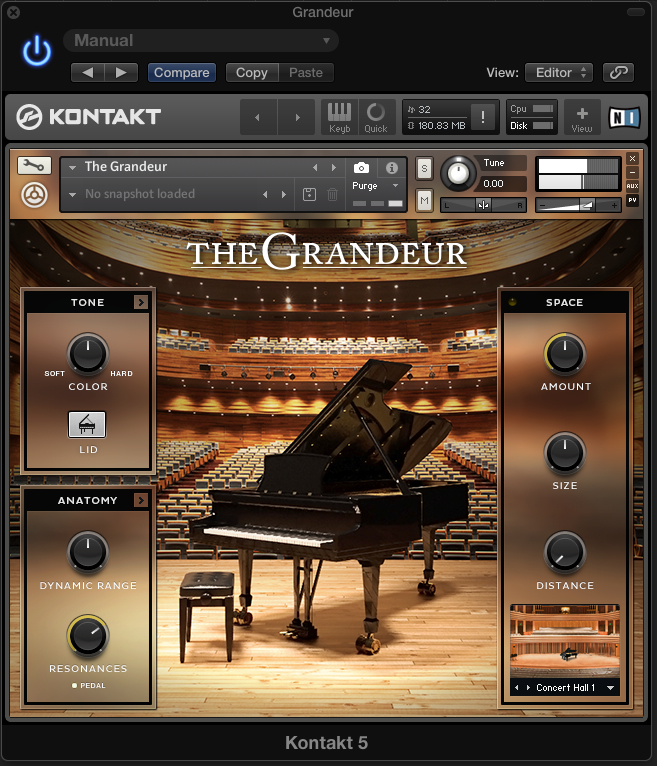This screenshot has width=657, height=766.
Task: Click the pan slider between L and R
Action: click(x=483, y=205)
